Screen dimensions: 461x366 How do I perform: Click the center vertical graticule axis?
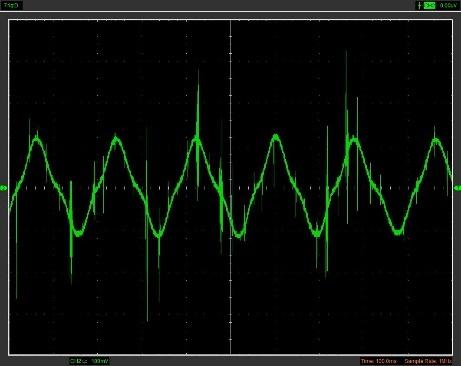(231, 187)
